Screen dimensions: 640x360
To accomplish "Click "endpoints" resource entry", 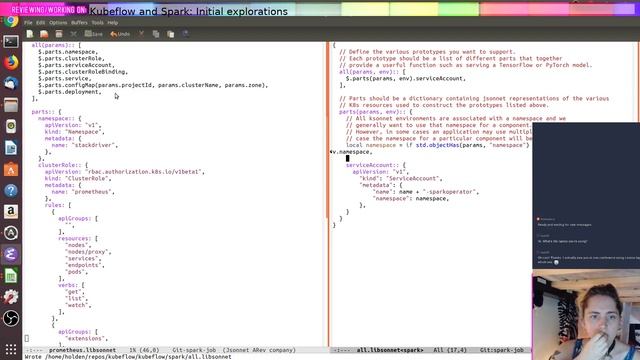I will coord(84,265).
